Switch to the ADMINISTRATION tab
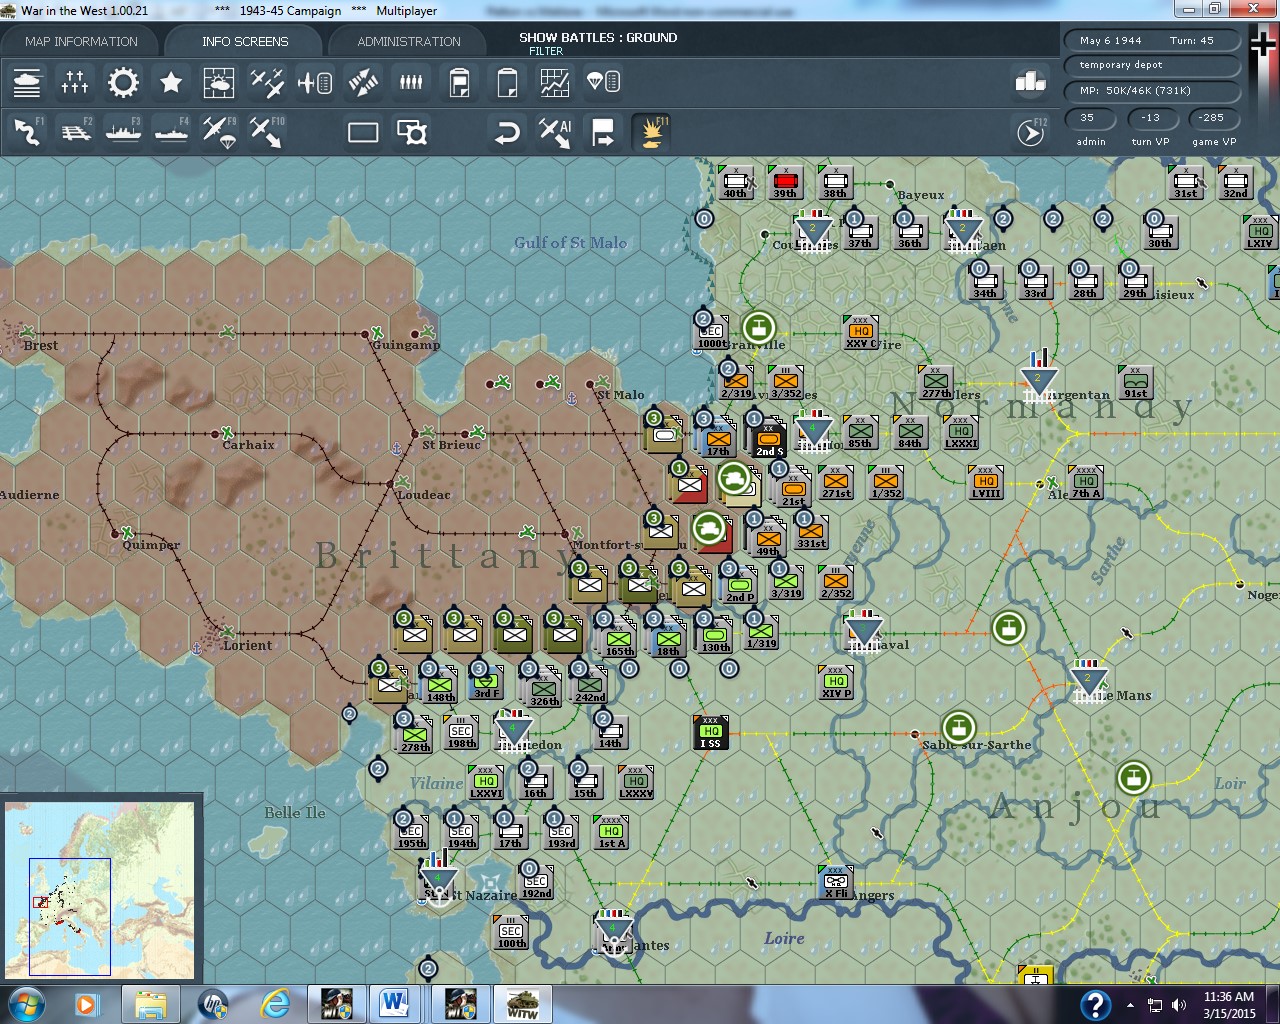 pos(409,41)
